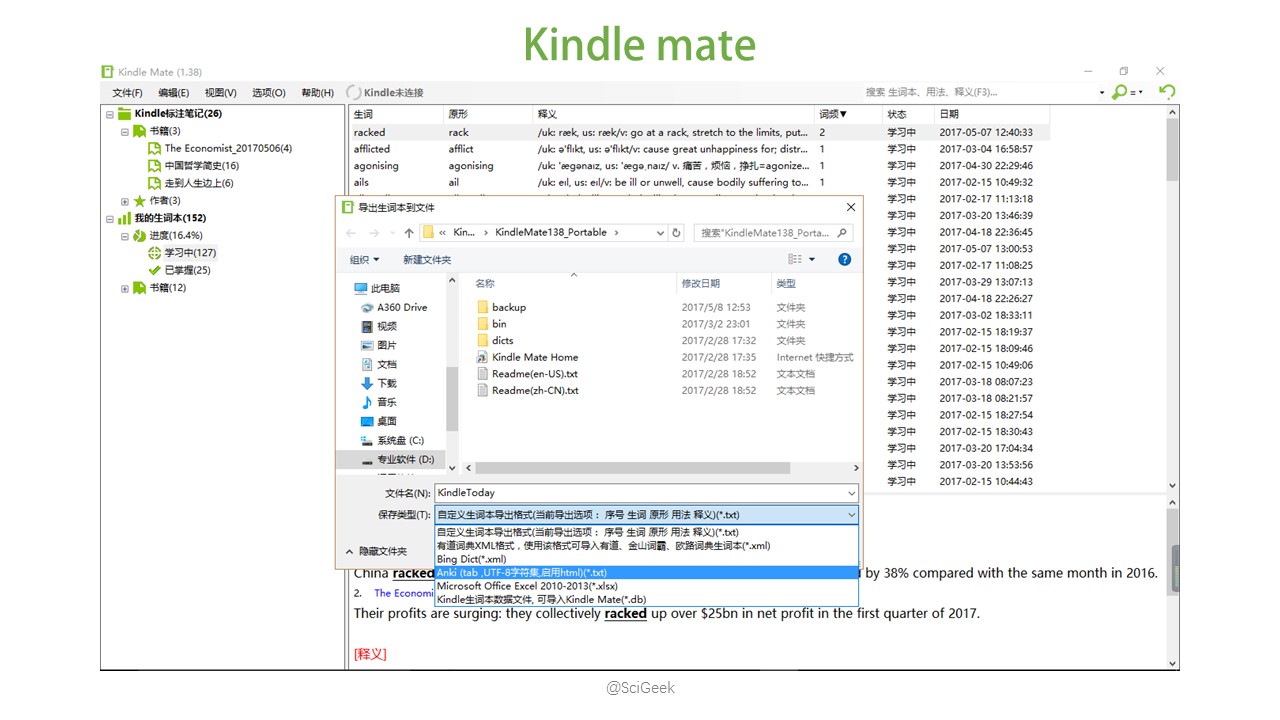1280x720 pixels.
Task: Open the 视图(V) menu
Action: pos(220,93)
